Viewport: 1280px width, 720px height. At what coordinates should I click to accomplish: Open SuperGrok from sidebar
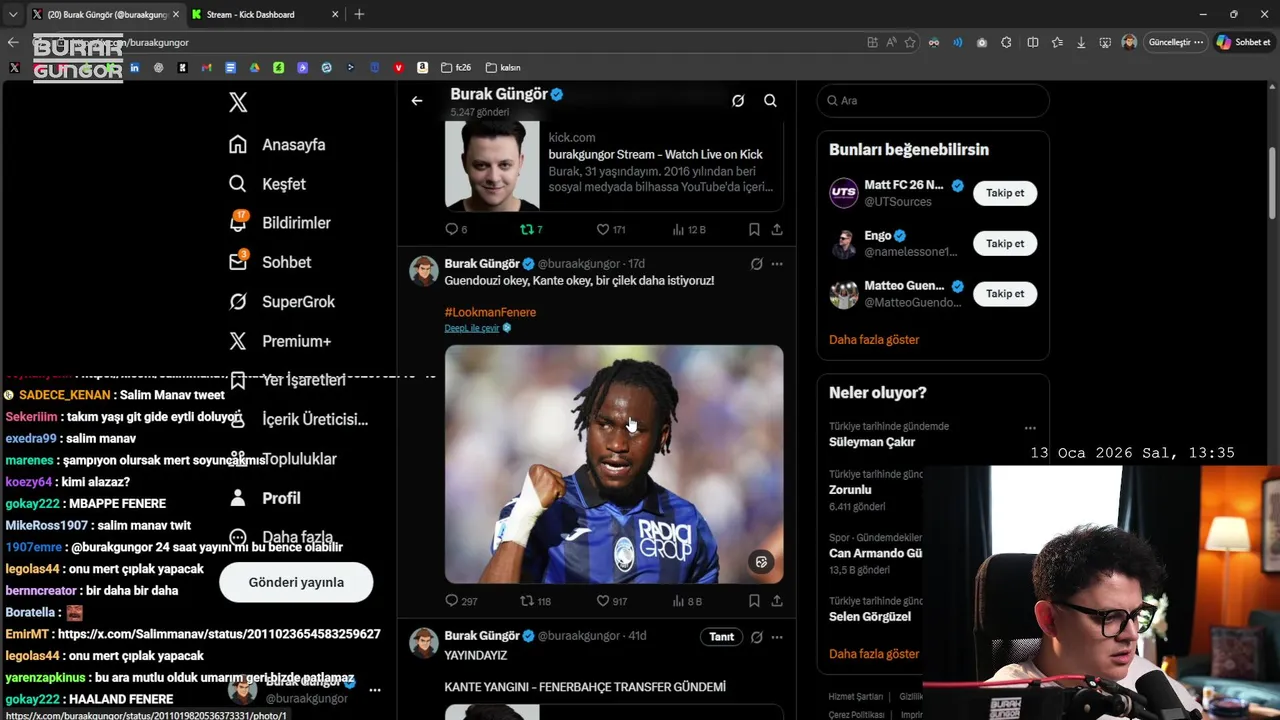tap(281, 301)
